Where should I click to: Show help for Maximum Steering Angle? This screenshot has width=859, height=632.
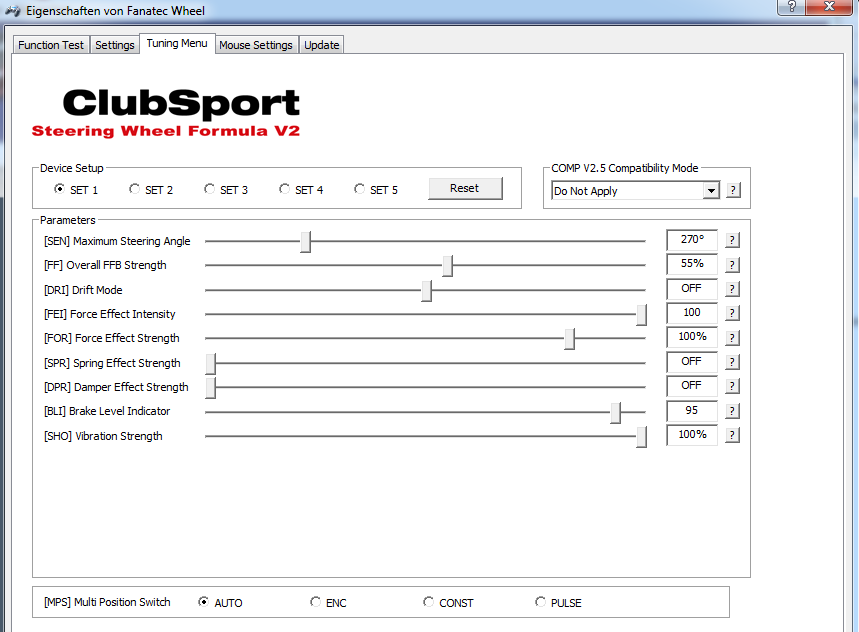click(732, 240)
